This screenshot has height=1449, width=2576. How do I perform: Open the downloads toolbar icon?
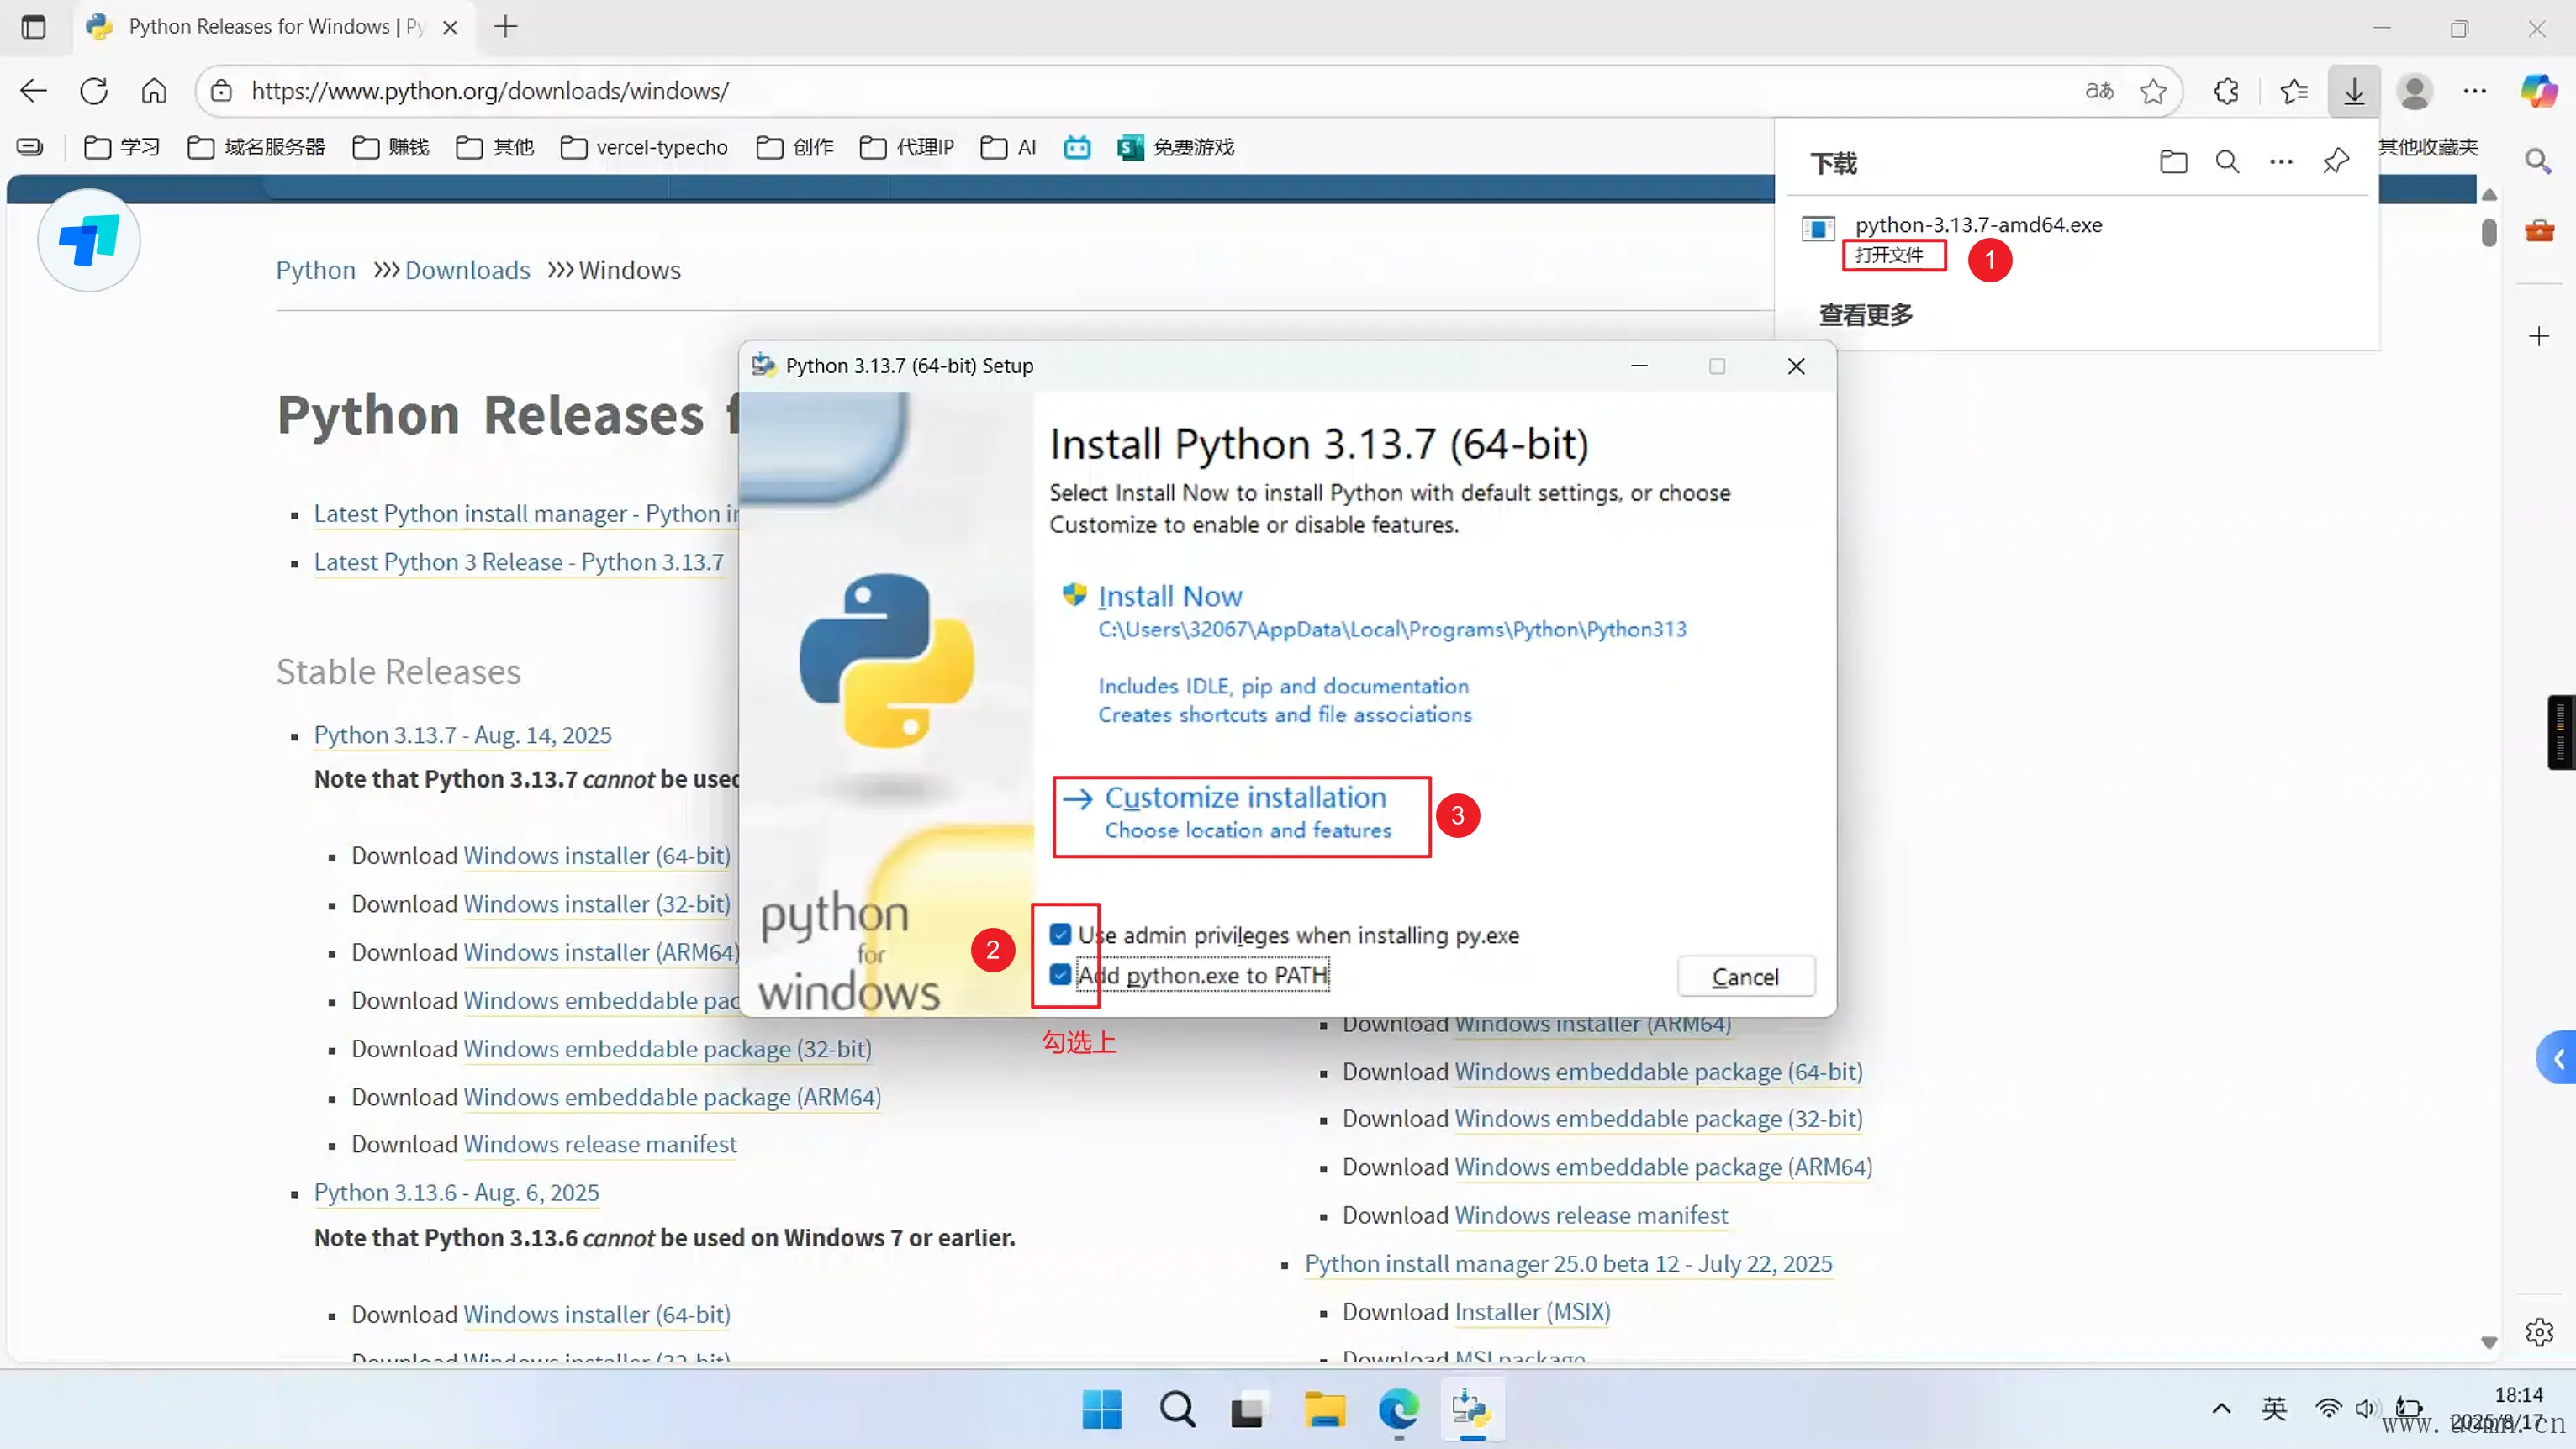pos(2354,91)
